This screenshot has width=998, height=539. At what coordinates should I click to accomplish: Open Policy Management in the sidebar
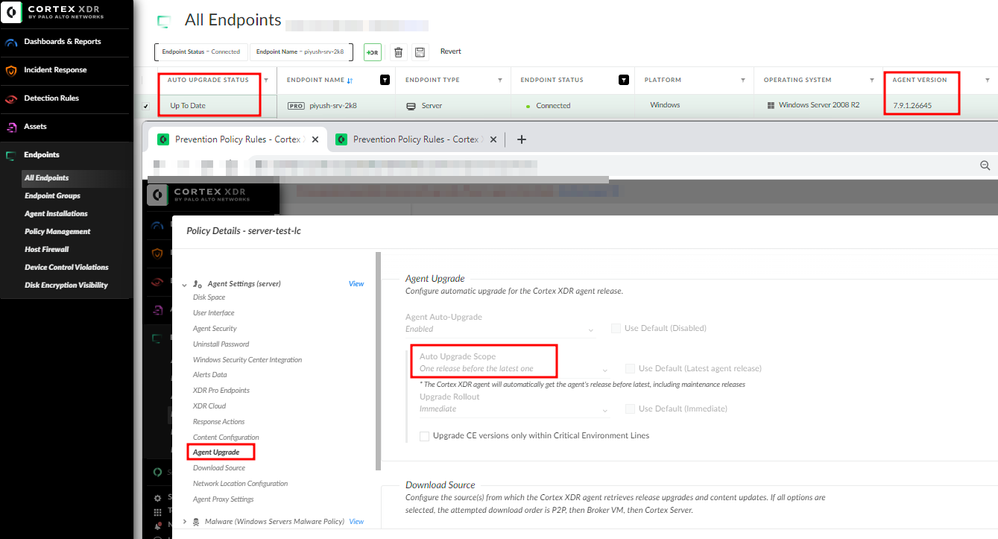[x=57, y=232]
